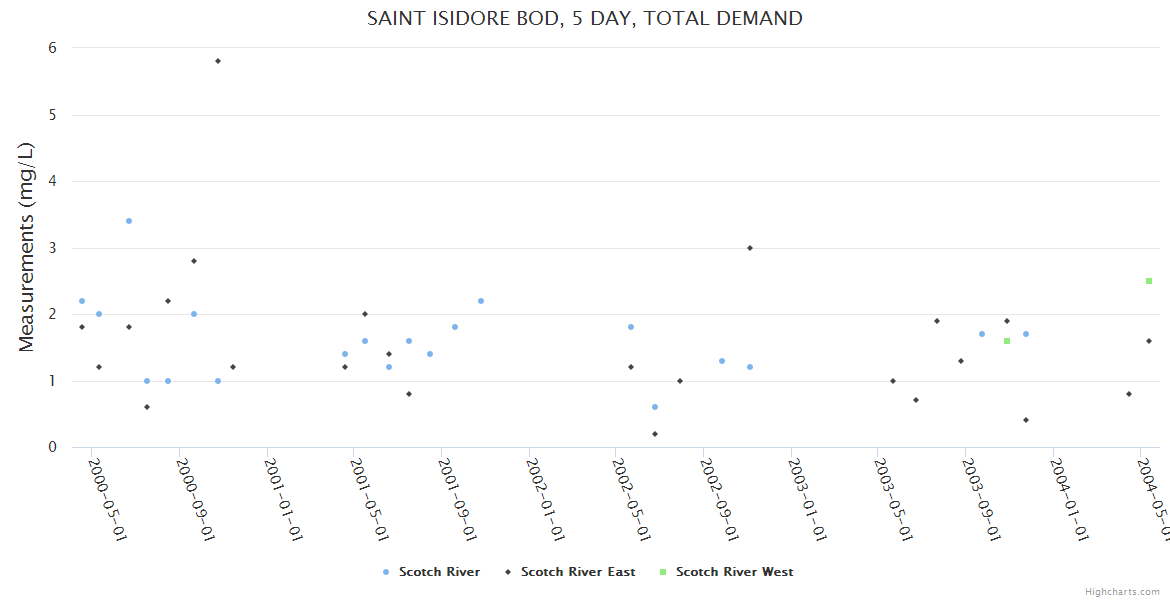
Task: Select the highest point near 5.8 mg/L
Action: (218, 61)
